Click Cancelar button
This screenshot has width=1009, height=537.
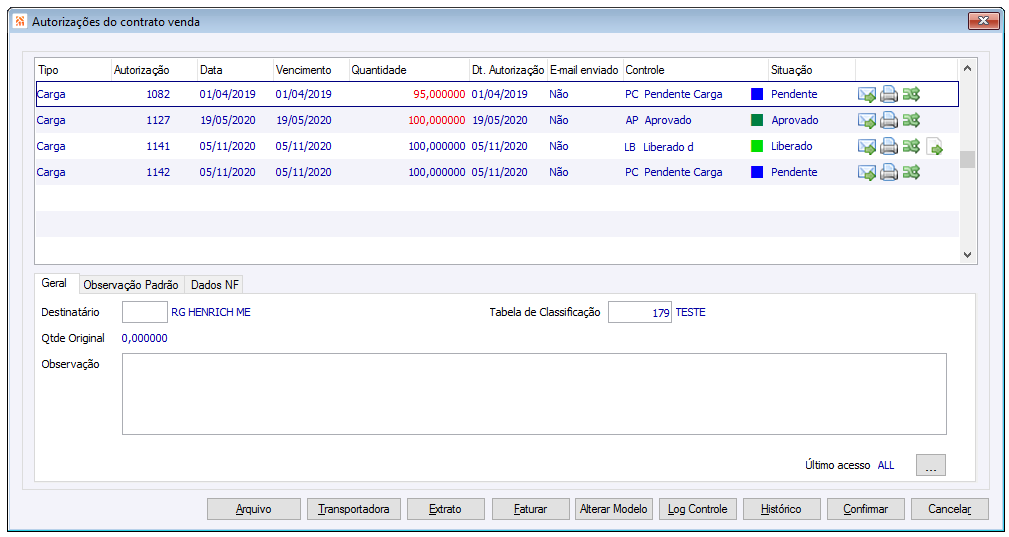(x=950, y=509)
